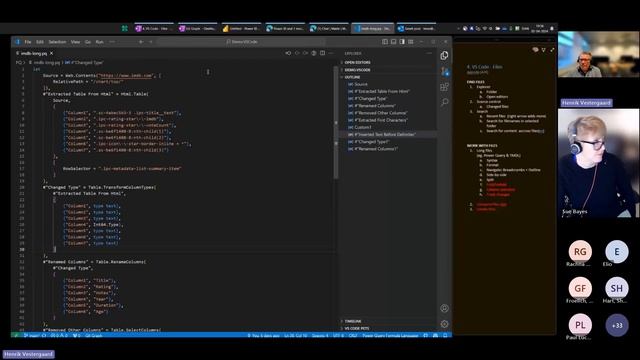
Task: Toggle the panel layout icon
Action: pyautogui.click(x=393, y=42)
